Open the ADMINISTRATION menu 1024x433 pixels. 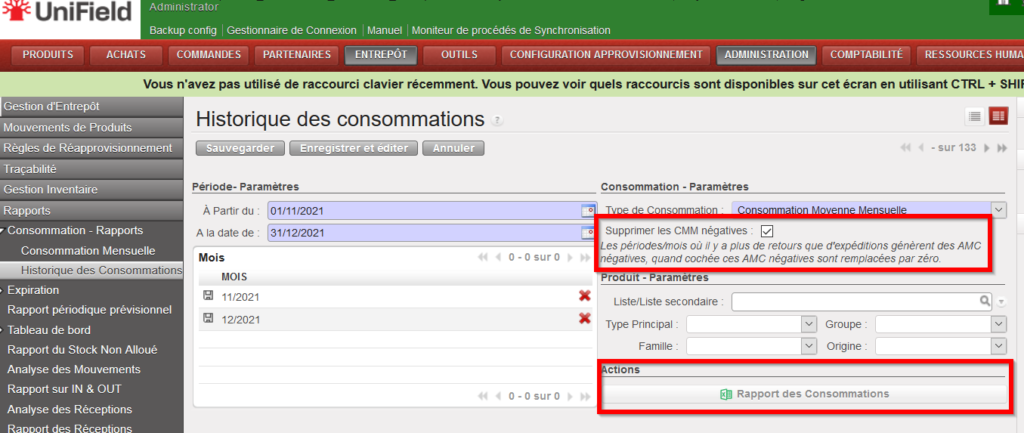pos(766,55)
